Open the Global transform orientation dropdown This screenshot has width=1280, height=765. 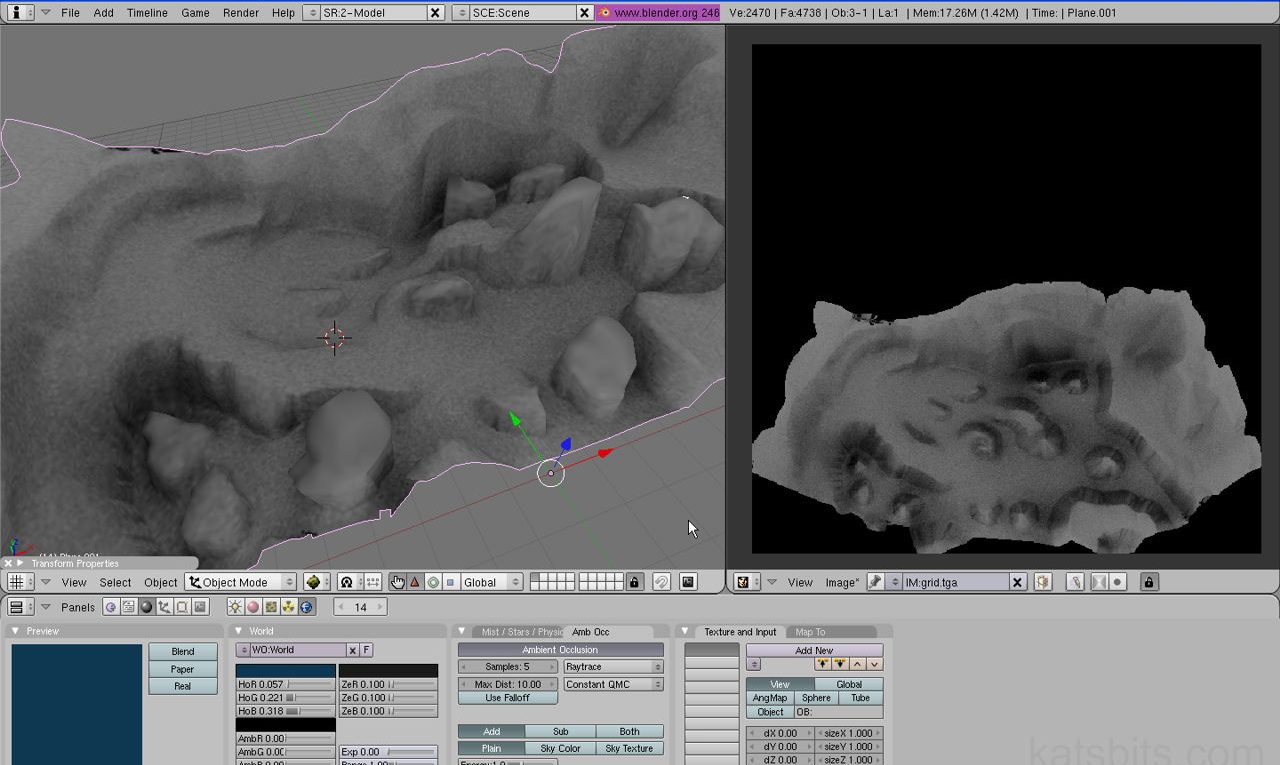point(491,581)
